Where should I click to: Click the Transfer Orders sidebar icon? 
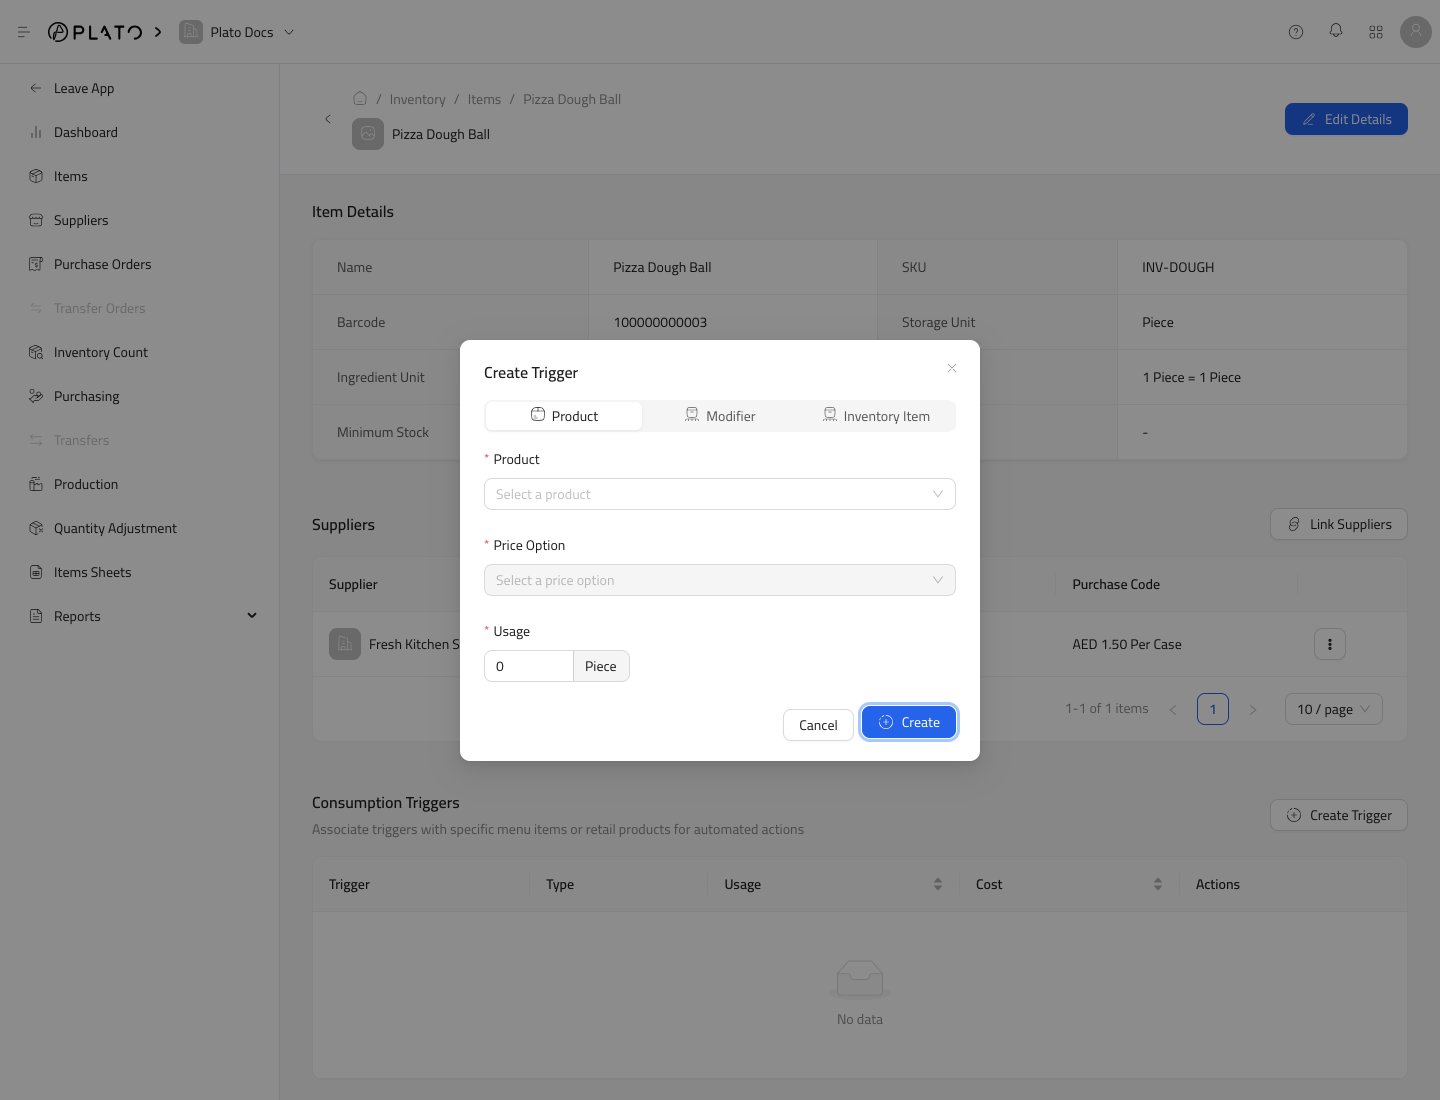[x=36, y=308]
